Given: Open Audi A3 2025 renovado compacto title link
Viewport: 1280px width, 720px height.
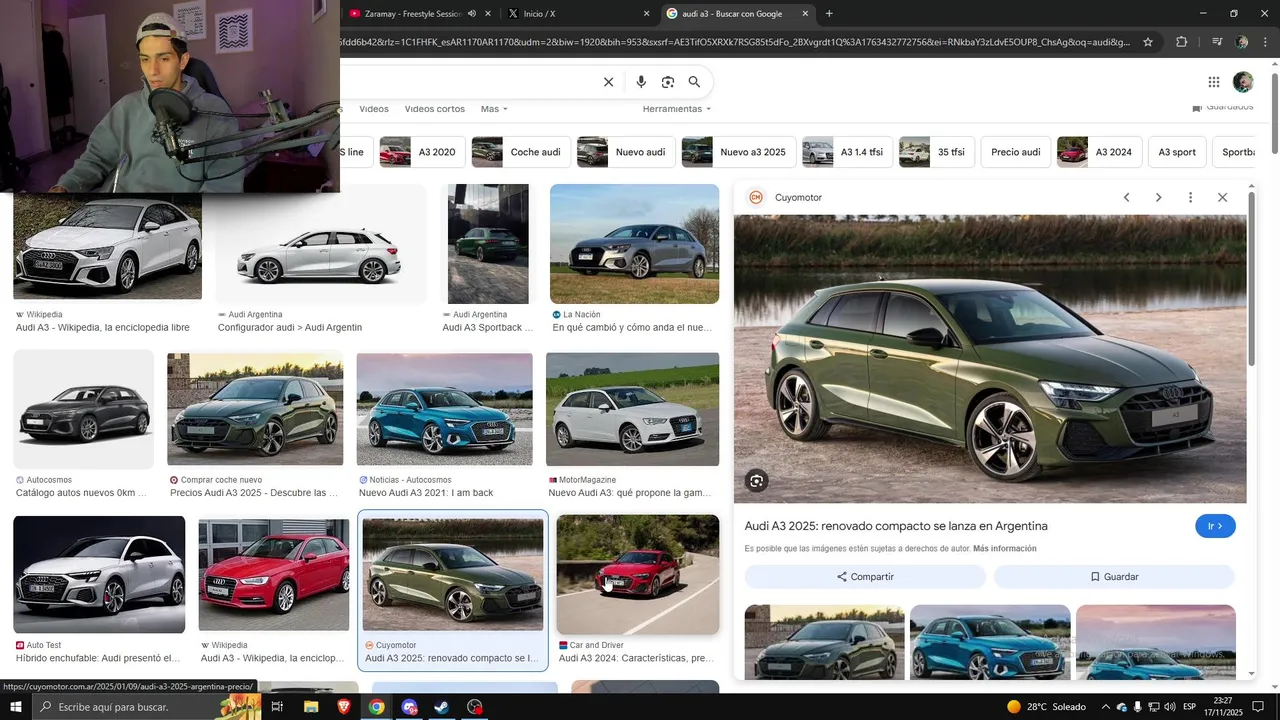Looking at the screenshot, I should [x=896, y=526].
